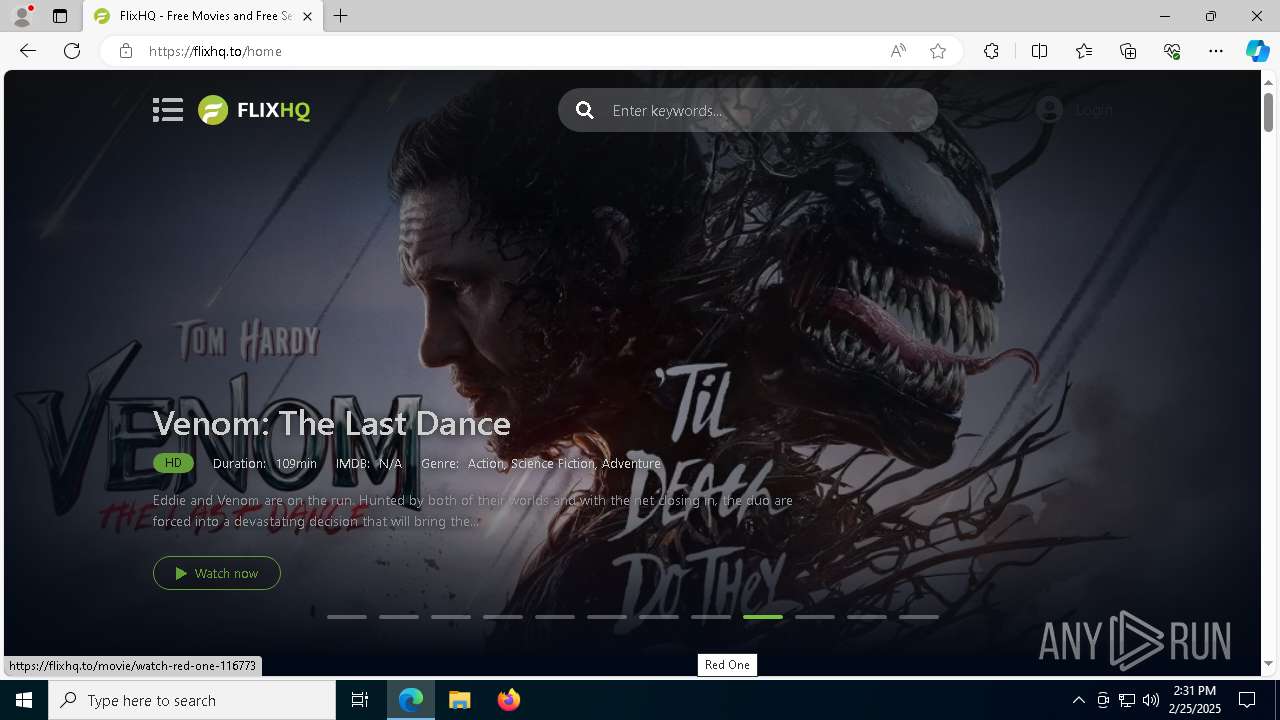Select the second carousel slide indicator
The height and width of the screenshot is (720, 1280).
[399, 617]
